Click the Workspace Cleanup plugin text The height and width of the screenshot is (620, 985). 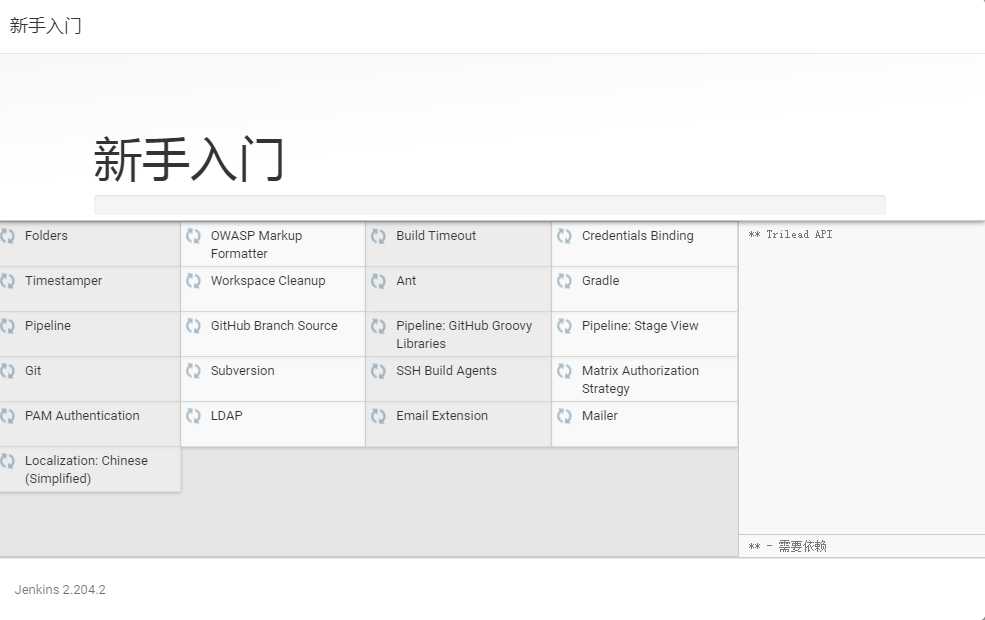pyautogui.click(x=268, y=281)
